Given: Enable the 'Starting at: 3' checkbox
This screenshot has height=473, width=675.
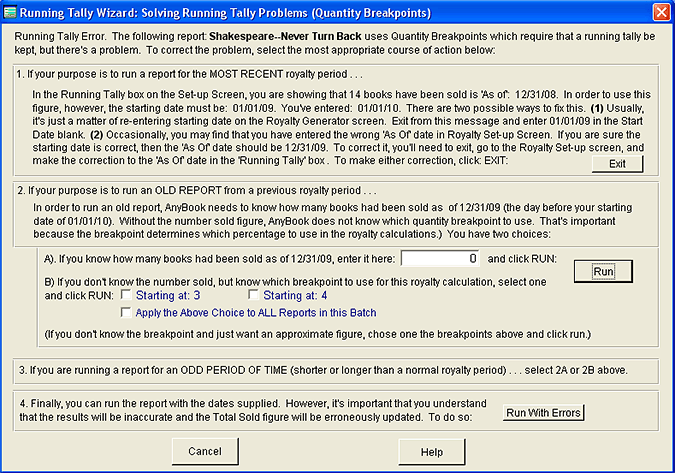Looking at the screenshot, I should 126,296.
